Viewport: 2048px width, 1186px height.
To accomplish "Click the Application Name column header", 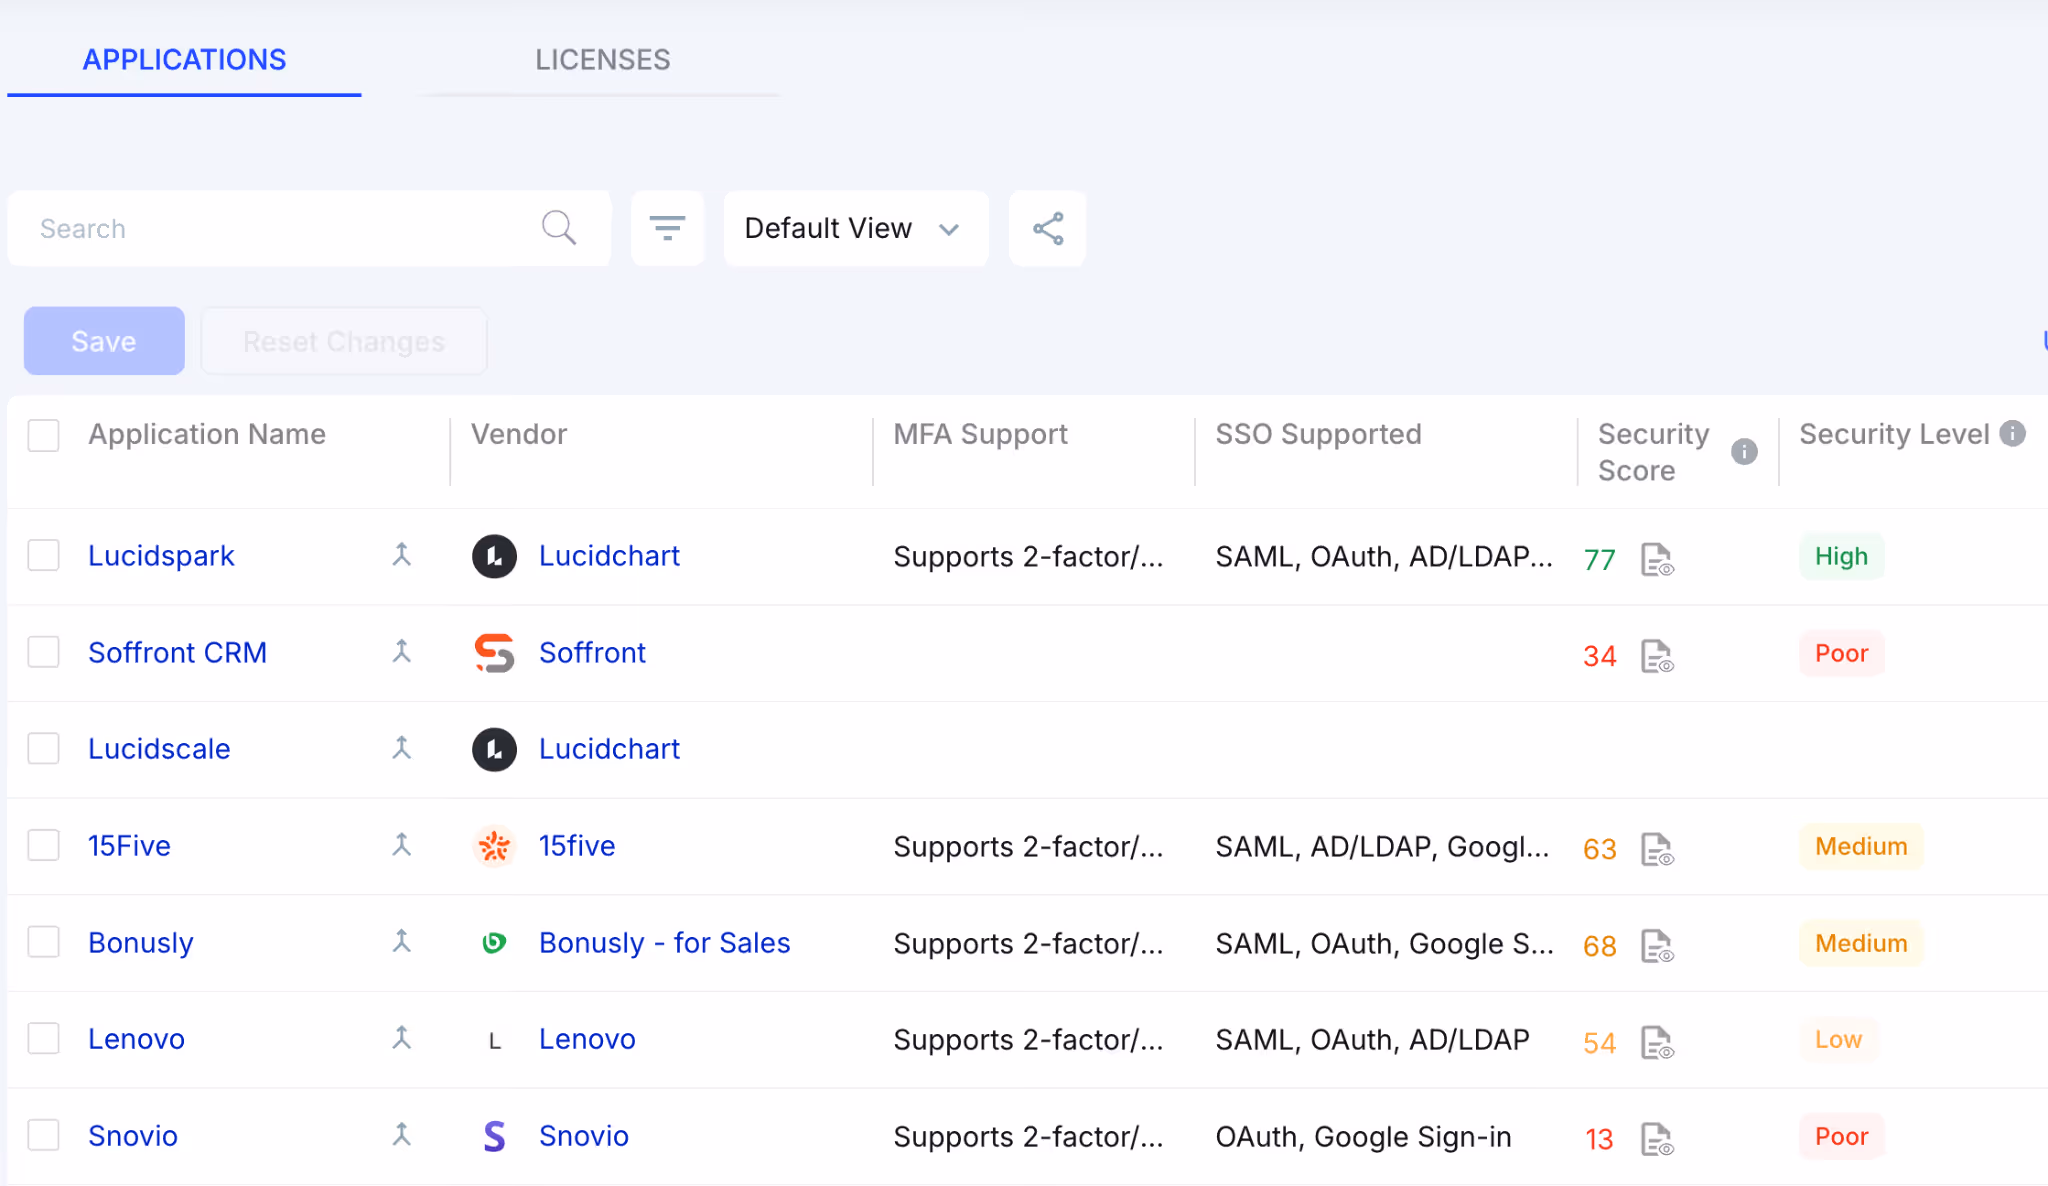I will pos(207,434).
